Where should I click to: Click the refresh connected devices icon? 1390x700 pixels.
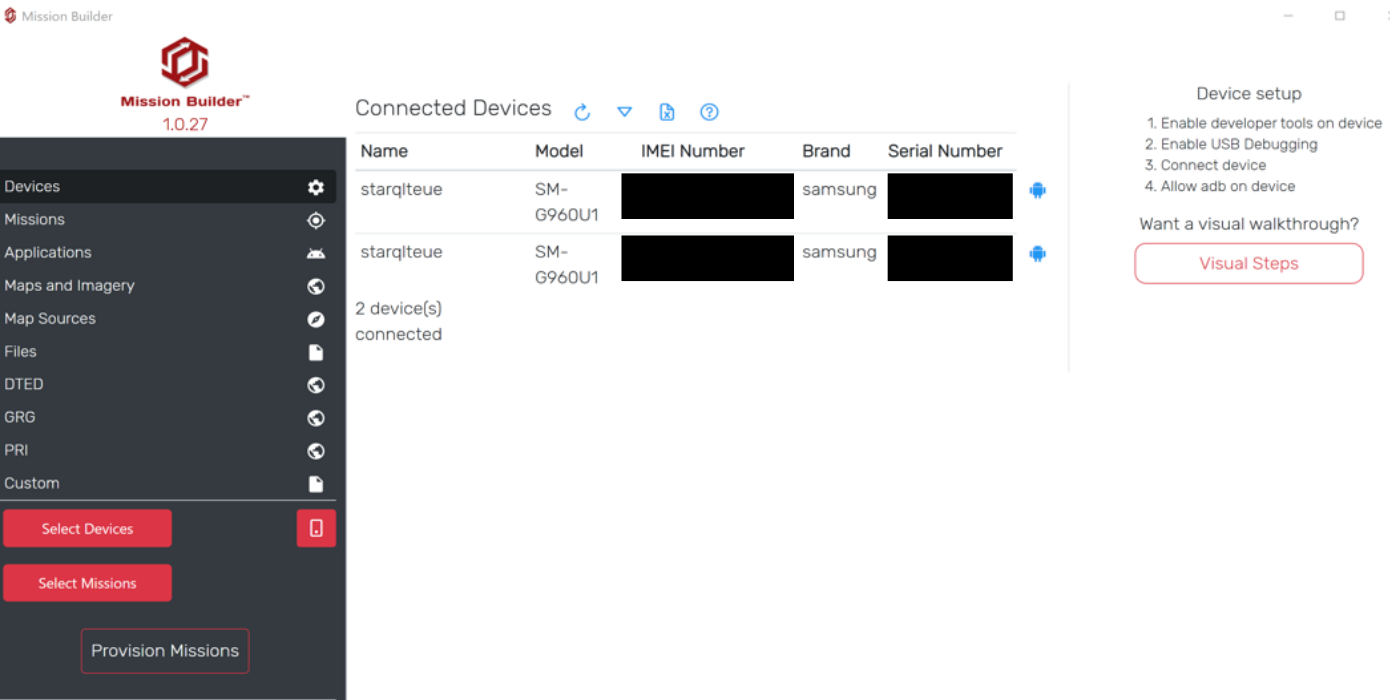(x=582, y=112)
